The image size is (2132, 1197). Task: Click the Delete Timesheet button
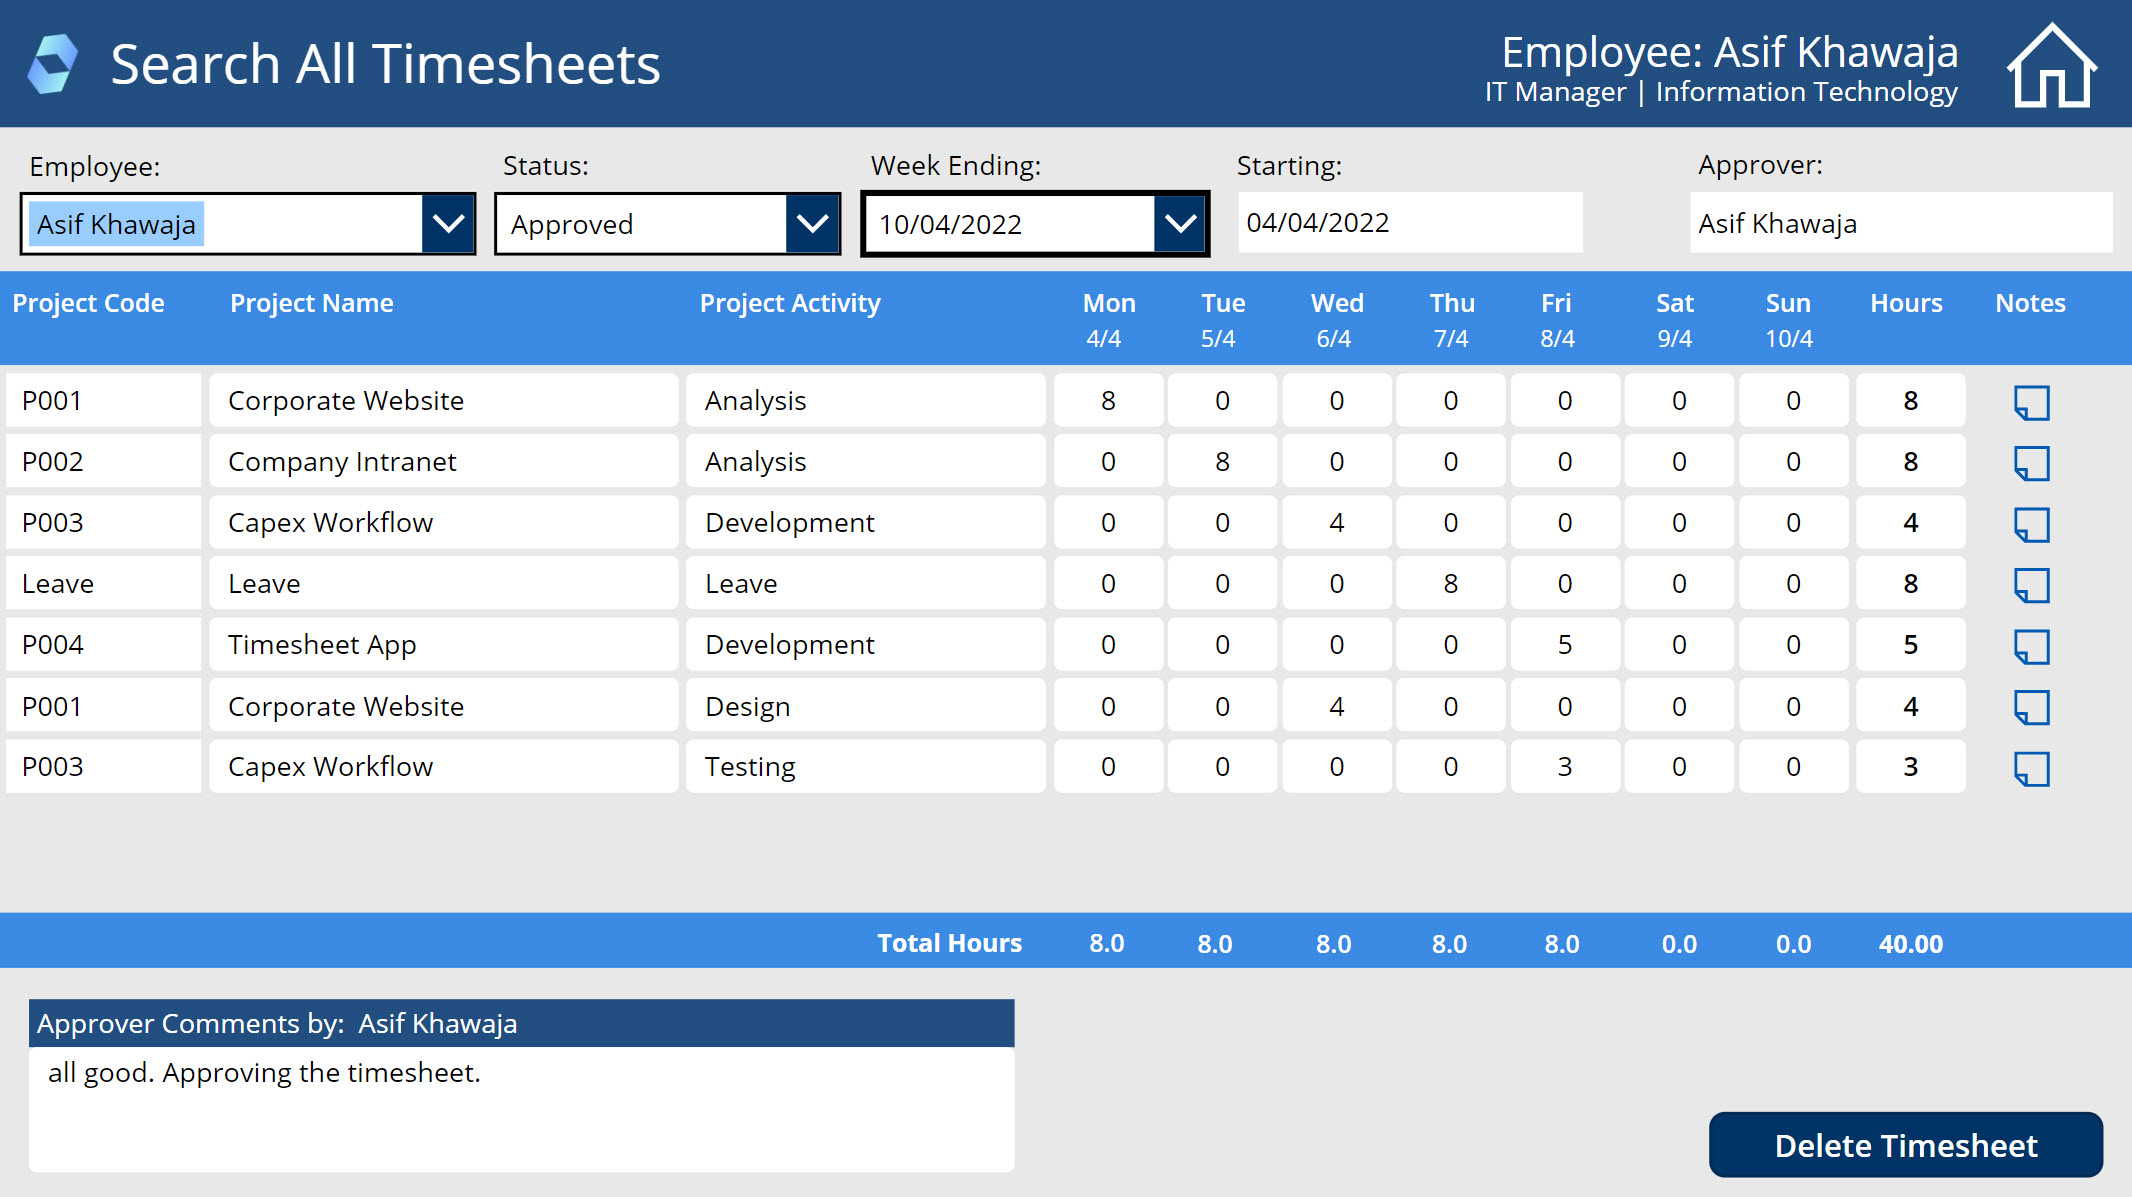(1905, 1145)
